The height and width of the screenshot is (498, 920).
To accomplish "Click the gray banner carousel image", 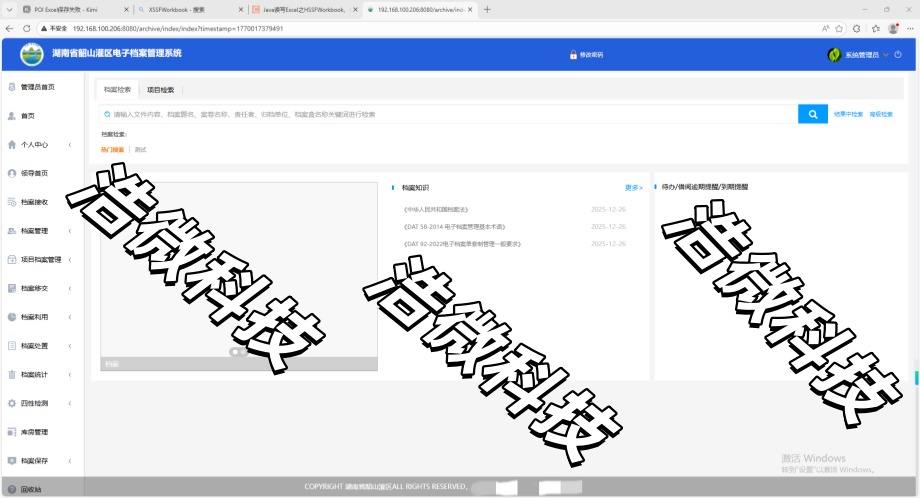I will [239, 276].
